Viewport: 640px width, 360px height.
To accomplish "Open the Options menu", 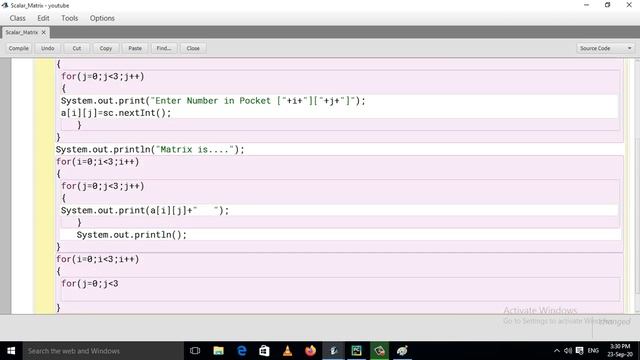I will click(x=102, y=18).
